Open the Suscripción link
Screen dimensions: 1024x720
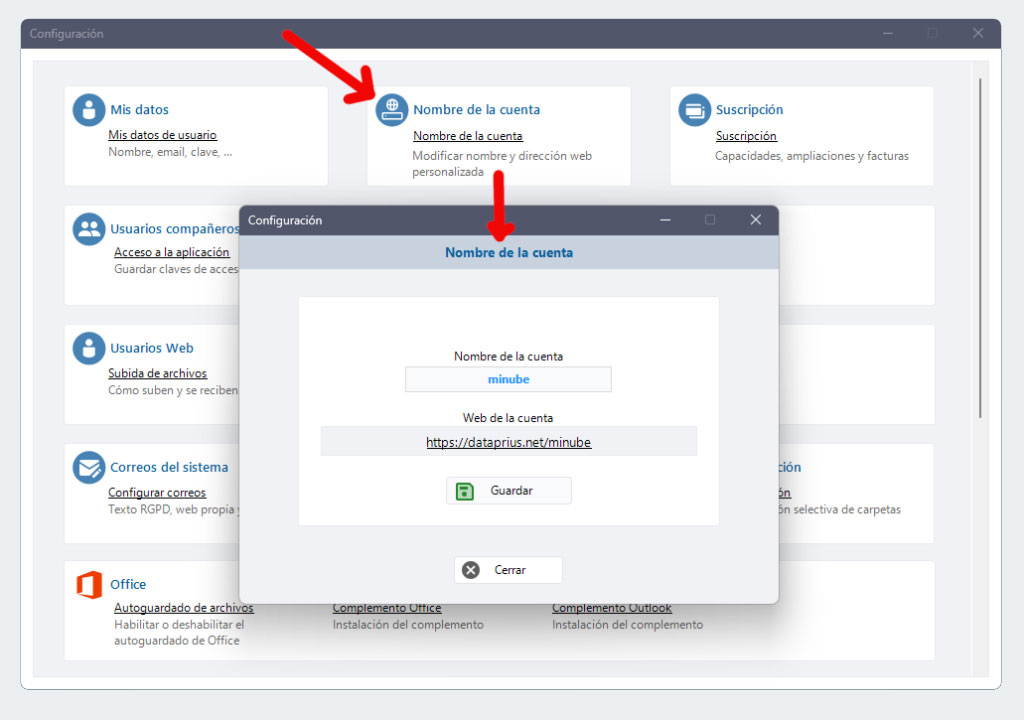(746, 136)
